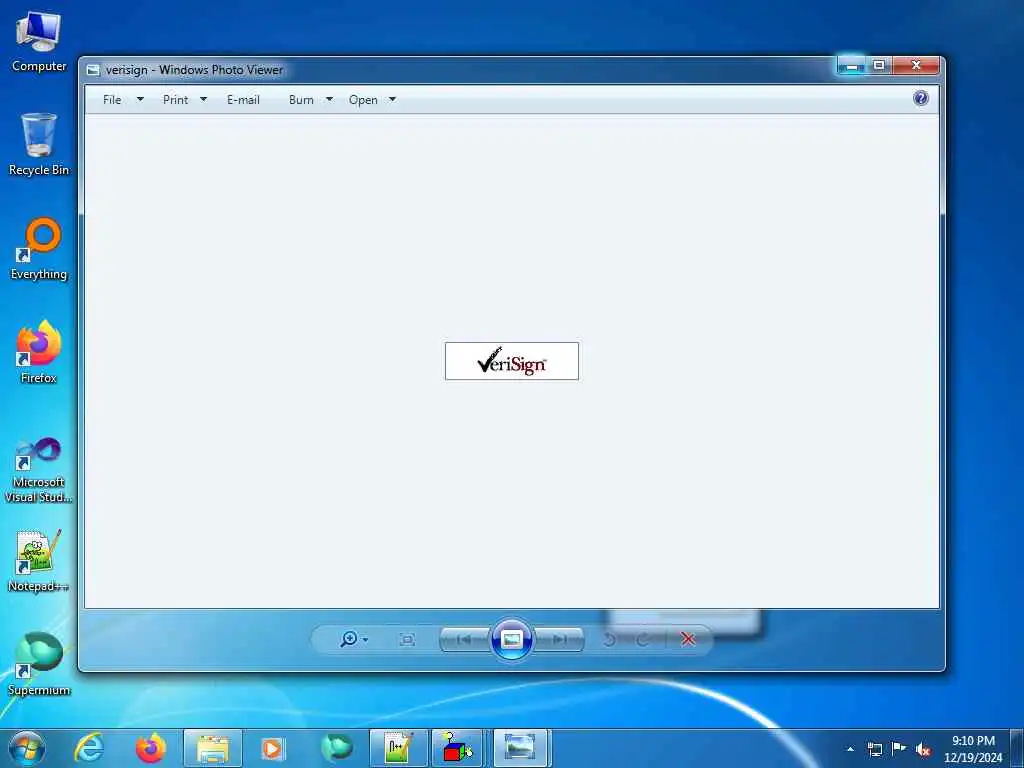Click the blue Help question mark icon

921,99
